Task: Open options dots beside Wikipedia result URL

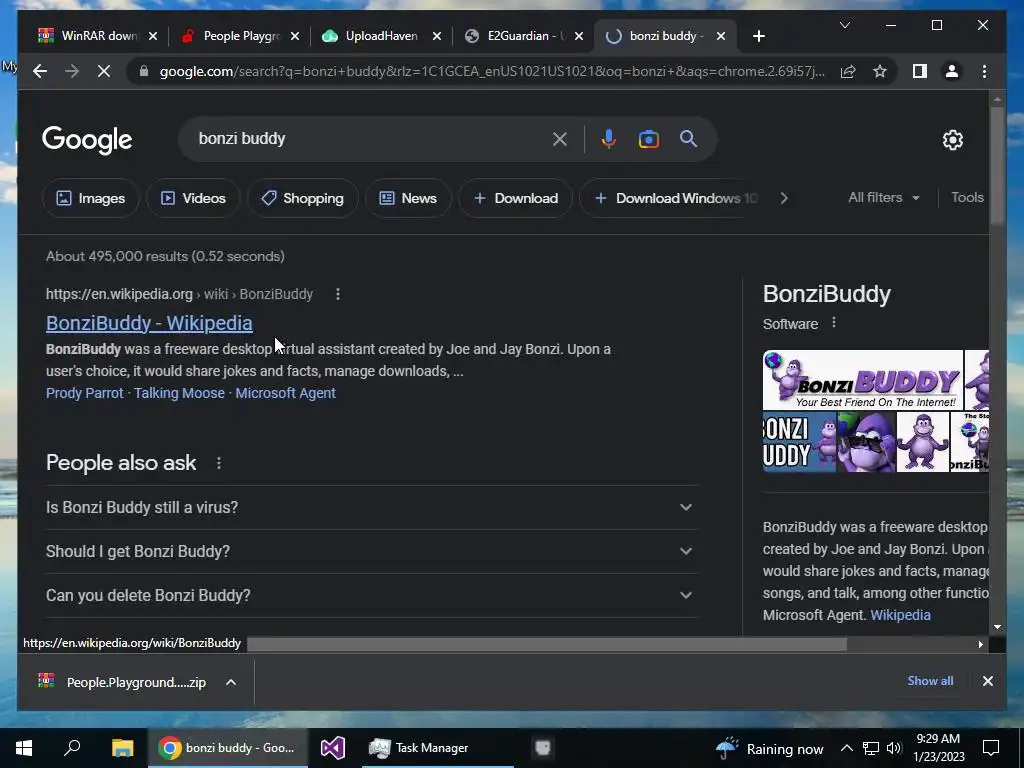Action: [x=338, y=294]
